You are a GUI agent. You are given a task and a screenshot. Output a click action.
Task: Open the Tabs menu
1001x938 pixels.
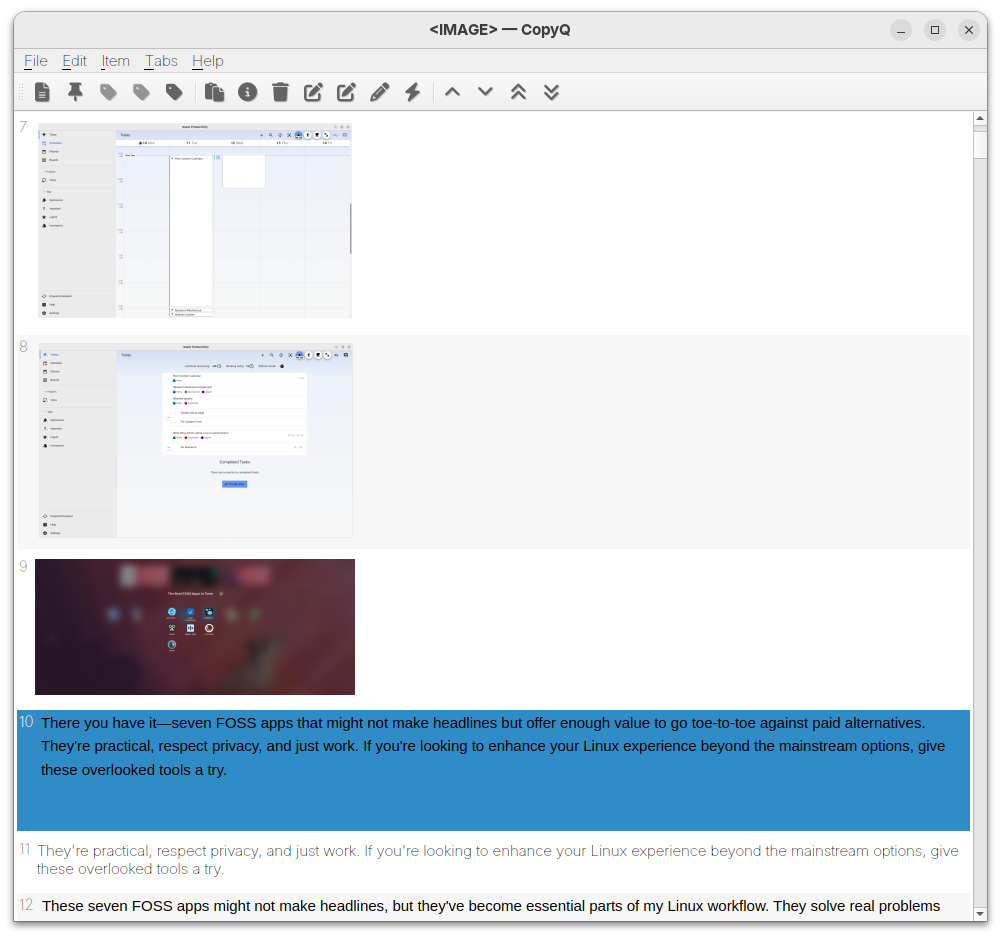(x=161, y=61)
